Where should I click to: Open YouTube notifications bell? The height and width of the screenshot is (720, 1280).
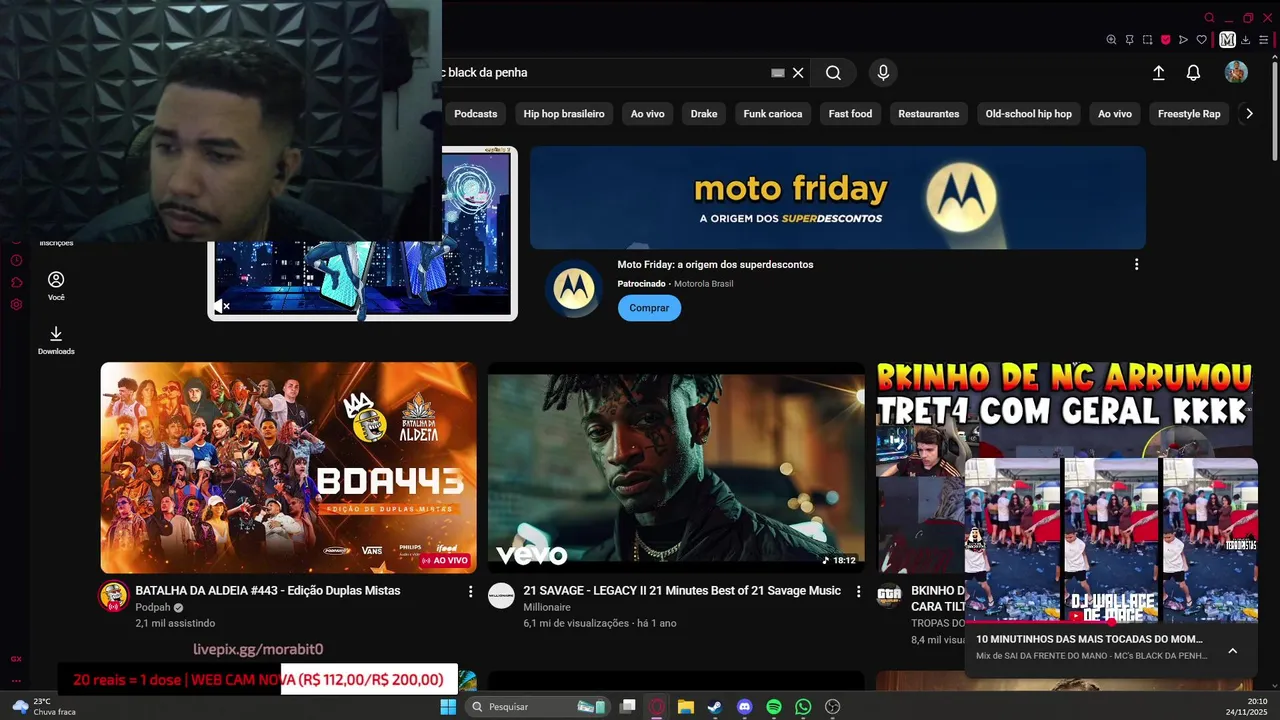coord(1193,73)
